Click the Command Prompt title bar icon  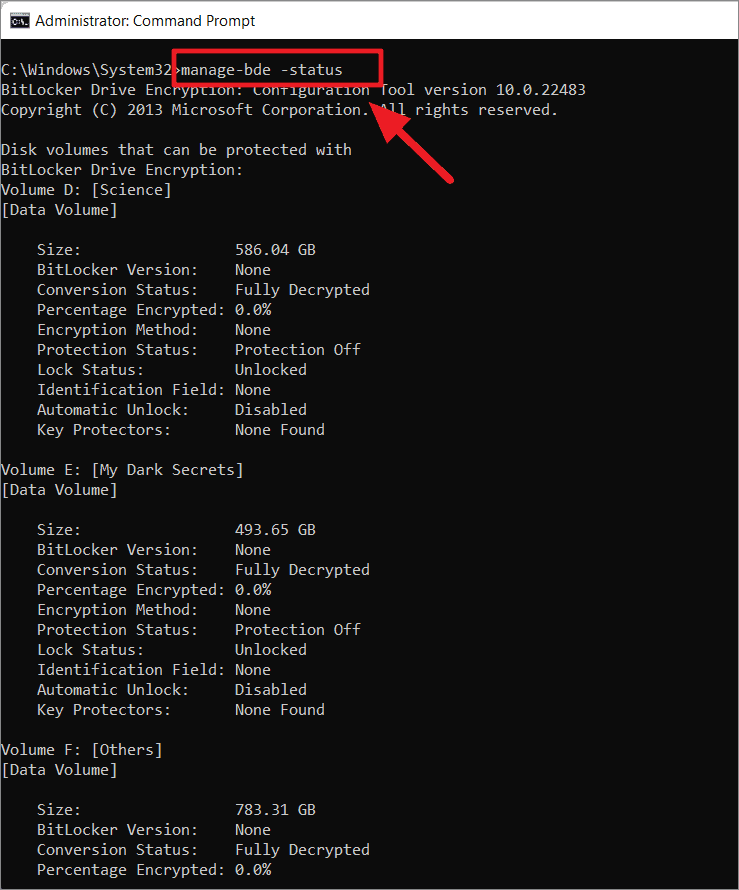coord(19,21)
